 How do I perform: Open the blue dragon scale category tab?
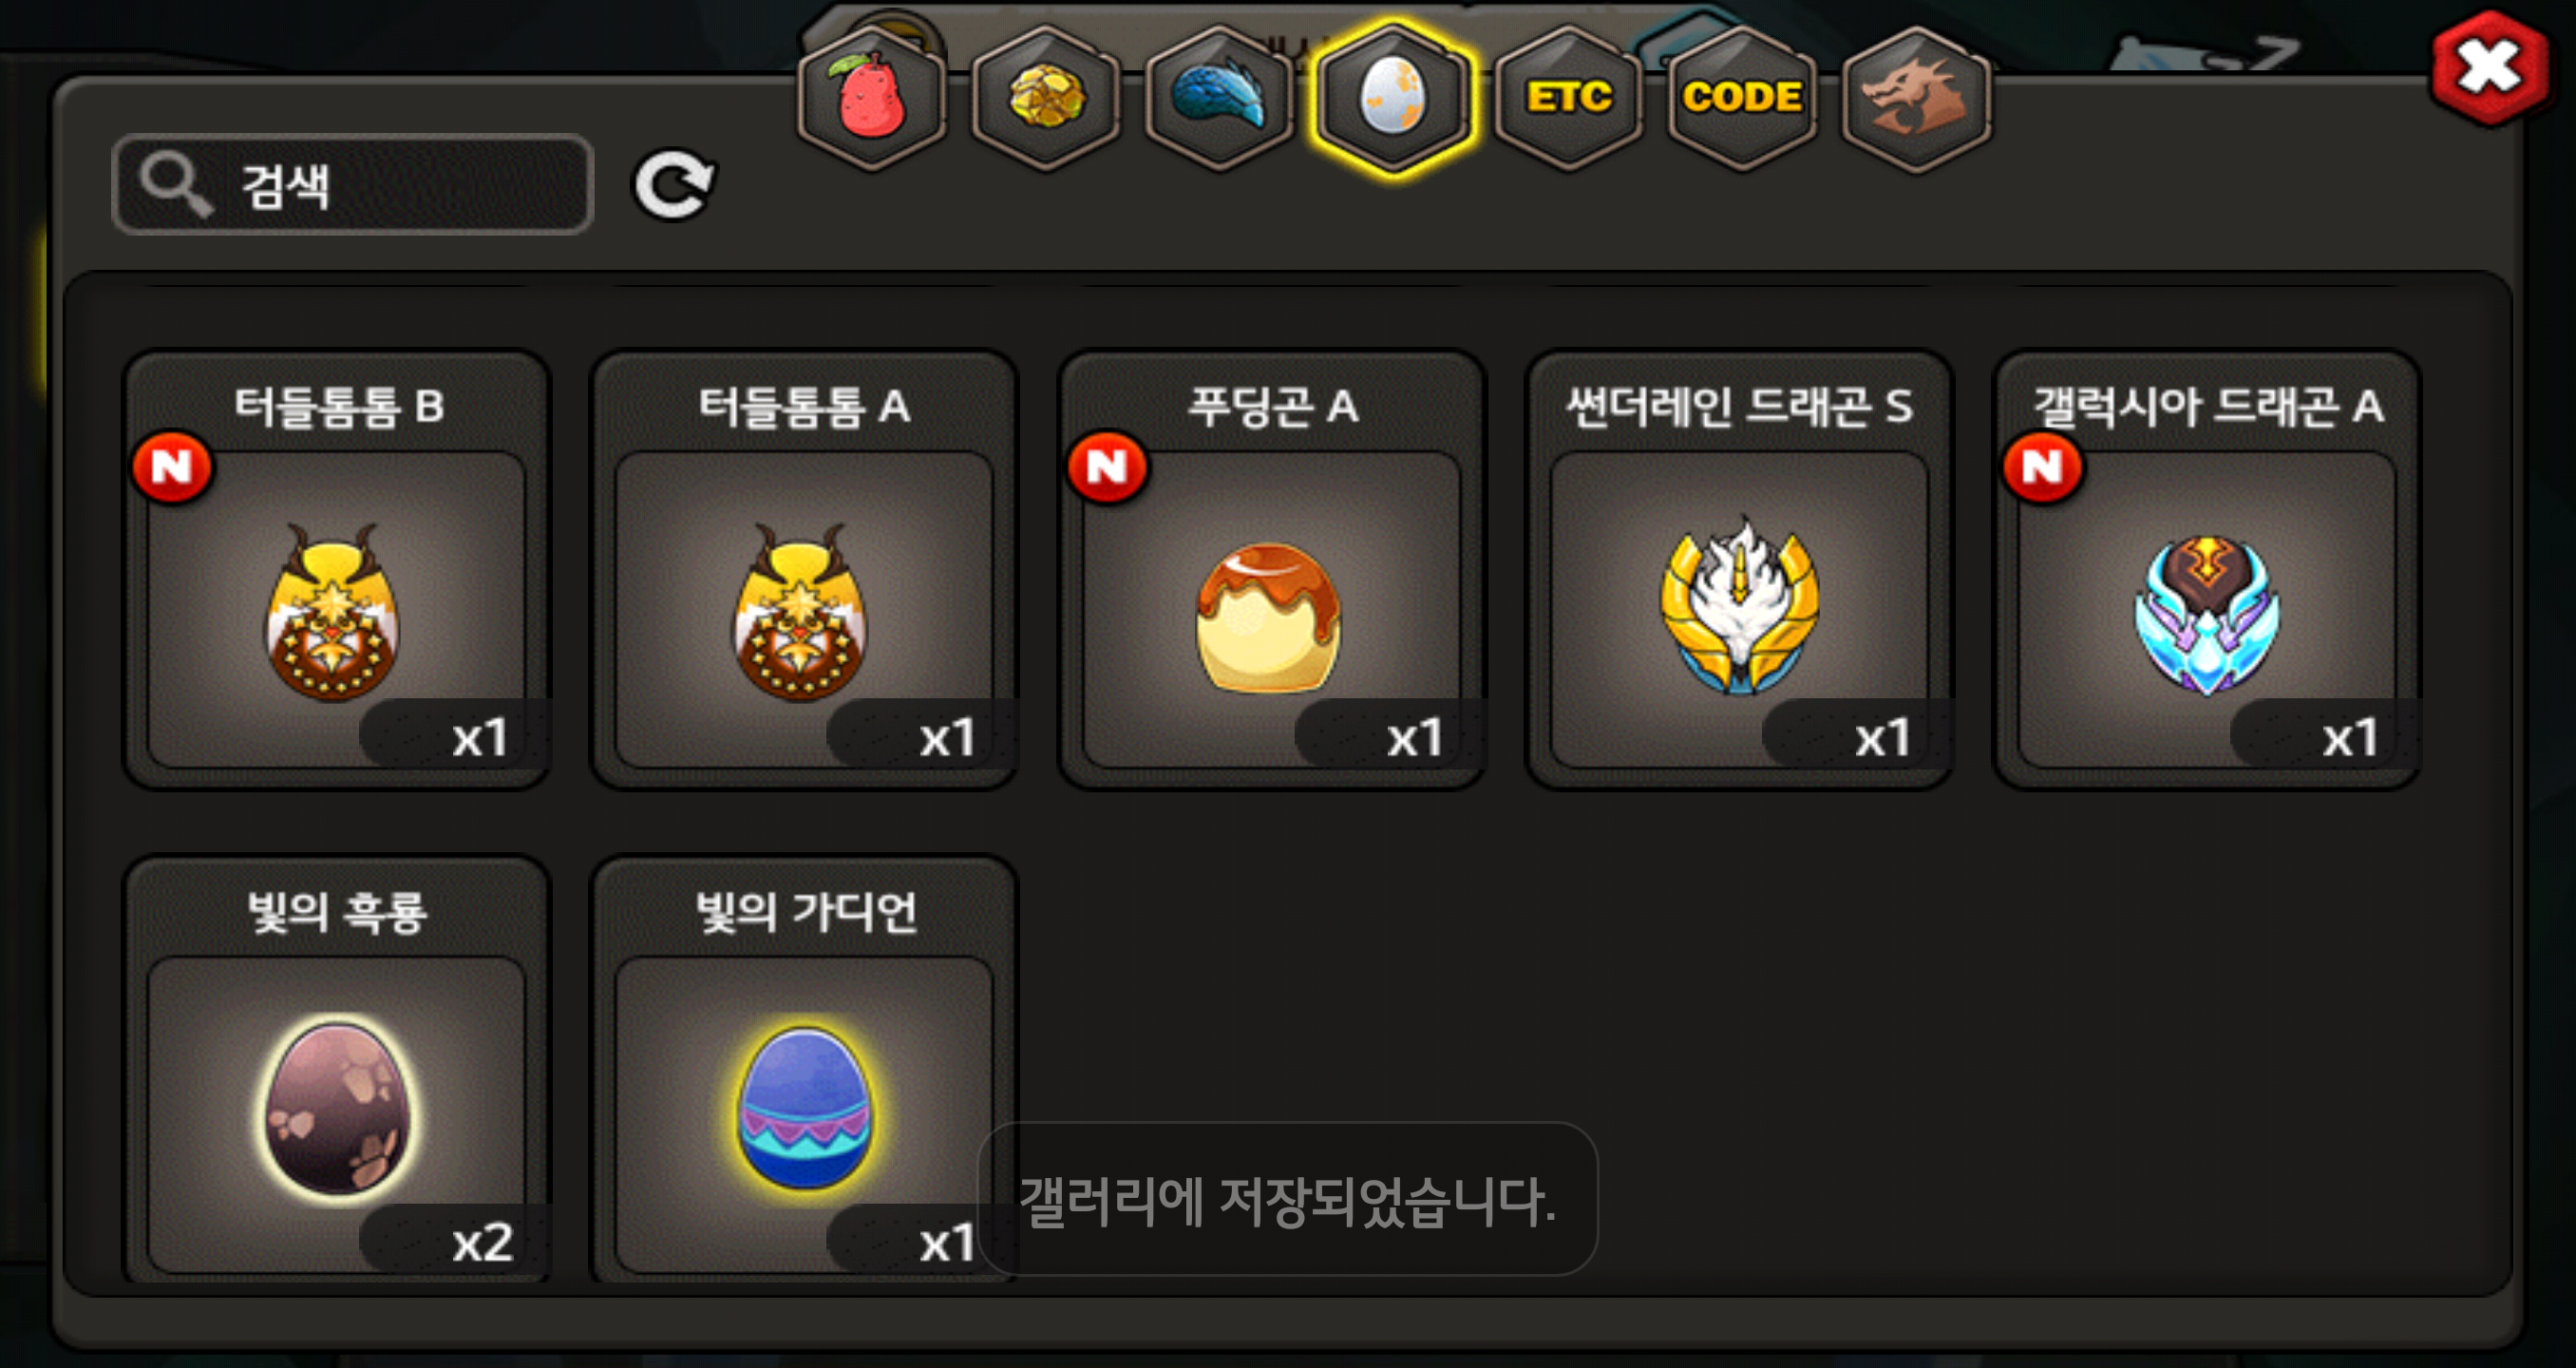[1219, 98]
